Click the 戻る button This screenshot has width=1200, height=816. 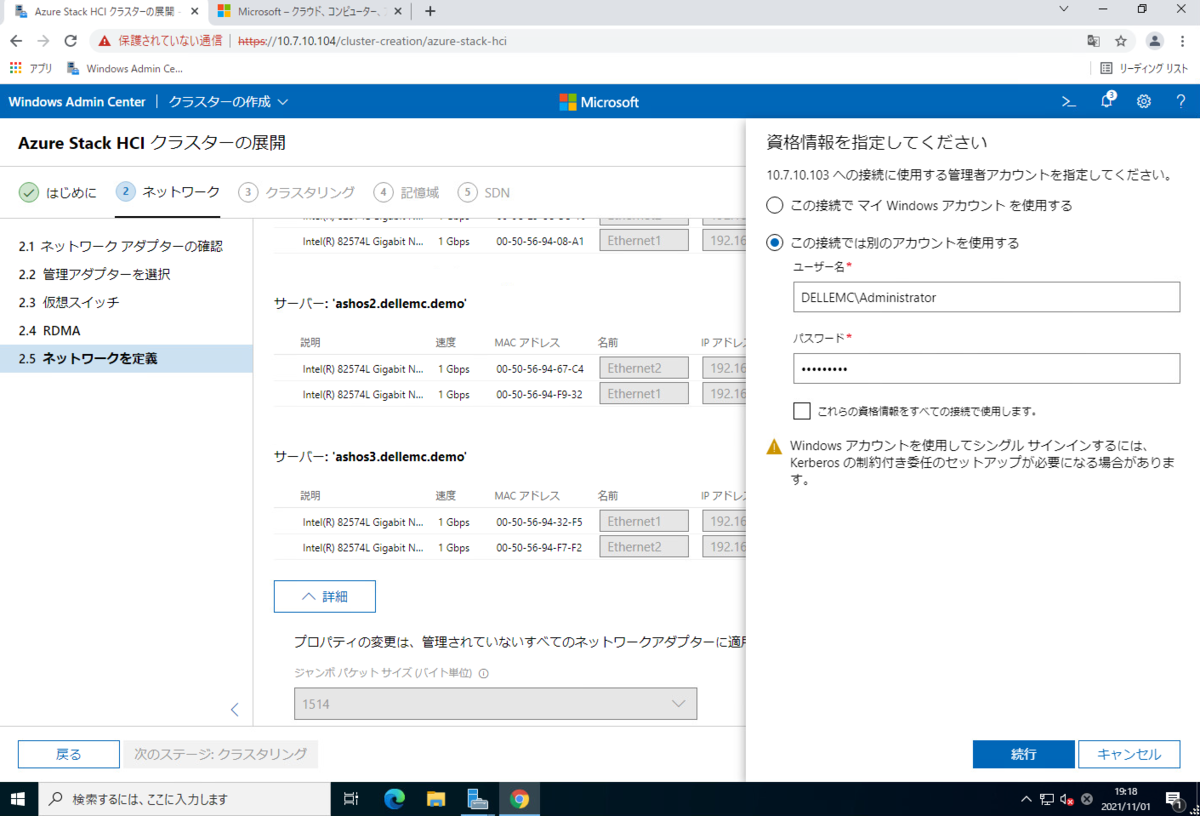68,754
